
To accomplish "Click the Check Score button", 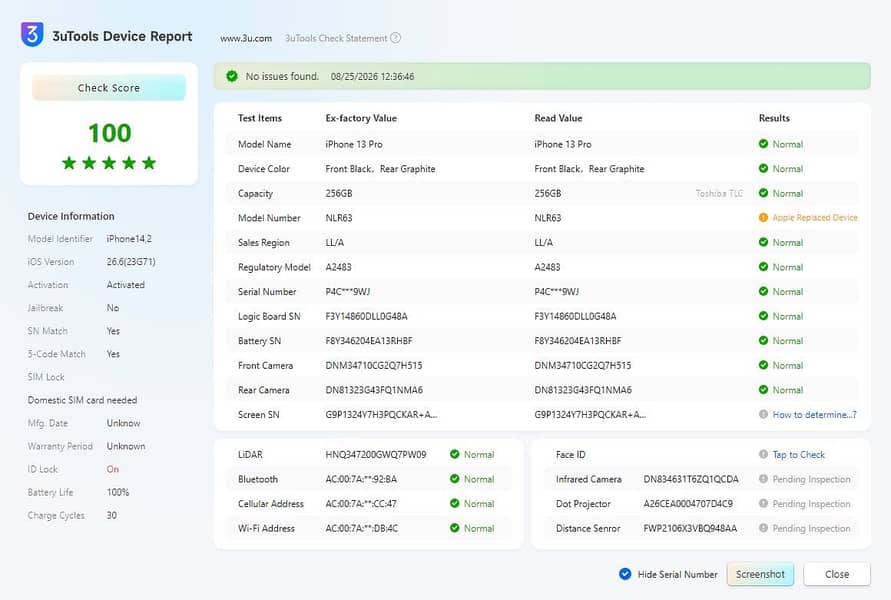I will click(x=109, y=88).
